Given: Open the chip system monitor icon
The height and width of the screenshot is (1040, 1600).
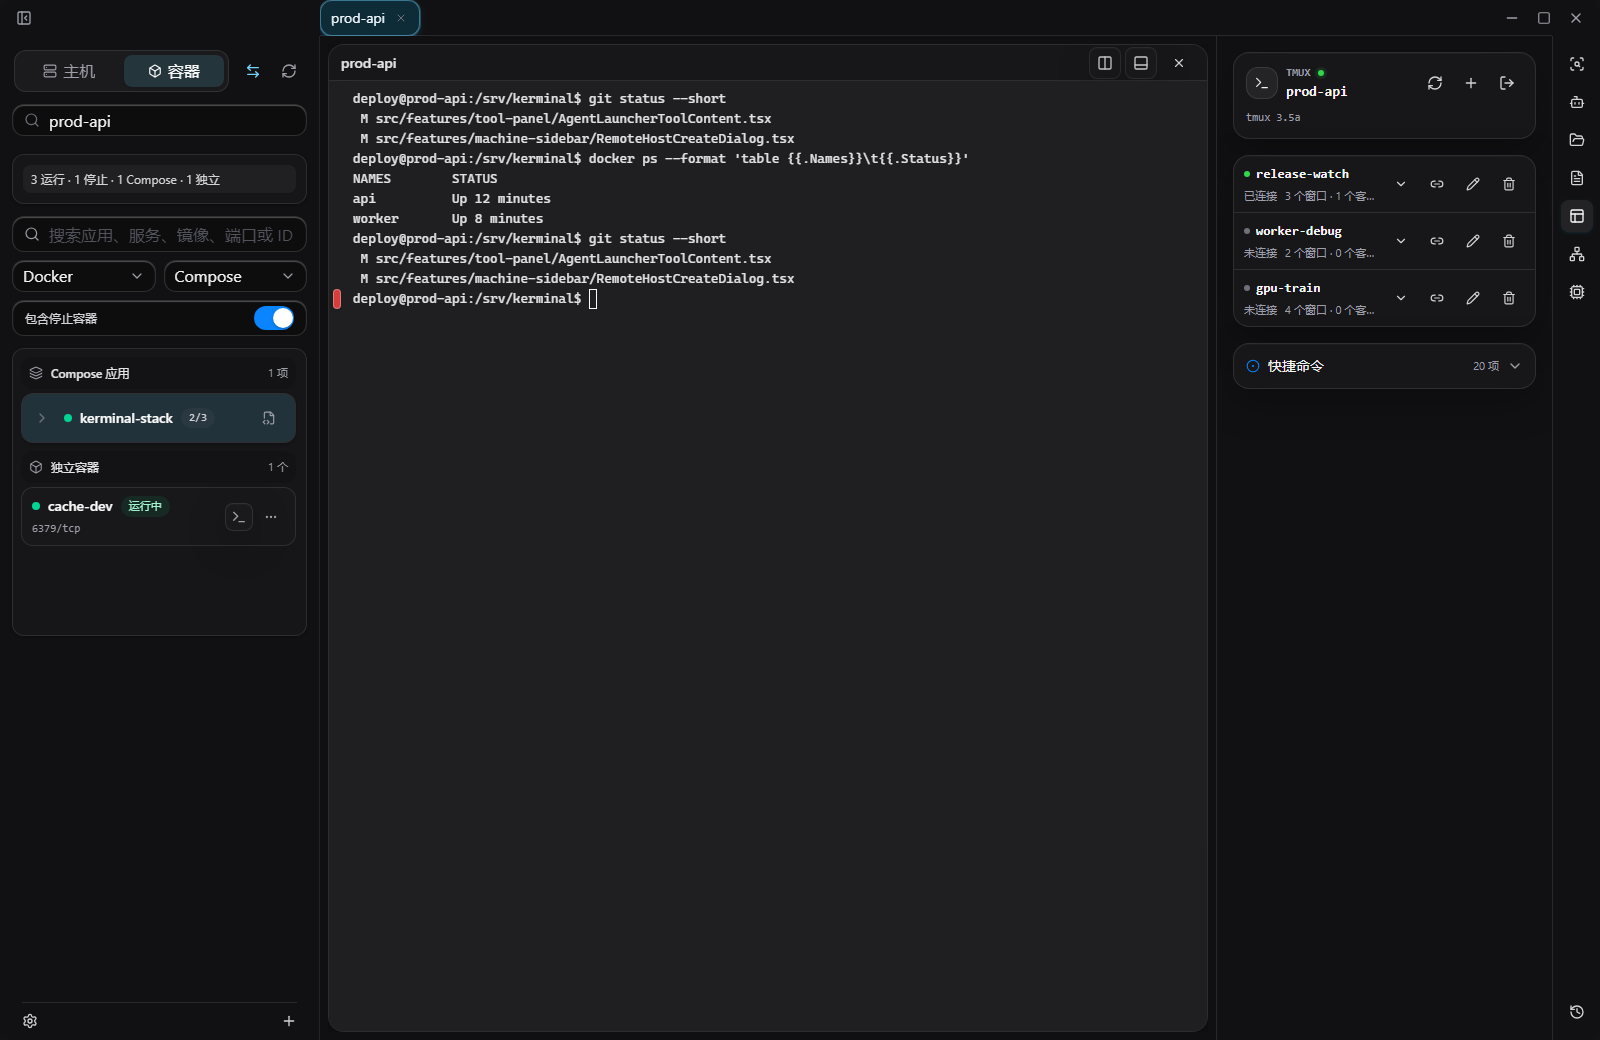Looking at the screenshot, I should 1577,292.
